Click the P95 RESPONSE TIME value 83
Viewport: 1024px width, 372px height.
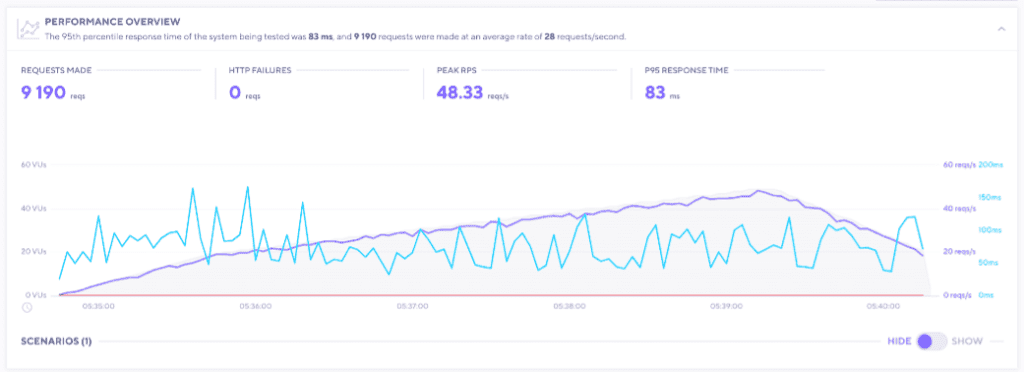click(654, 93)
